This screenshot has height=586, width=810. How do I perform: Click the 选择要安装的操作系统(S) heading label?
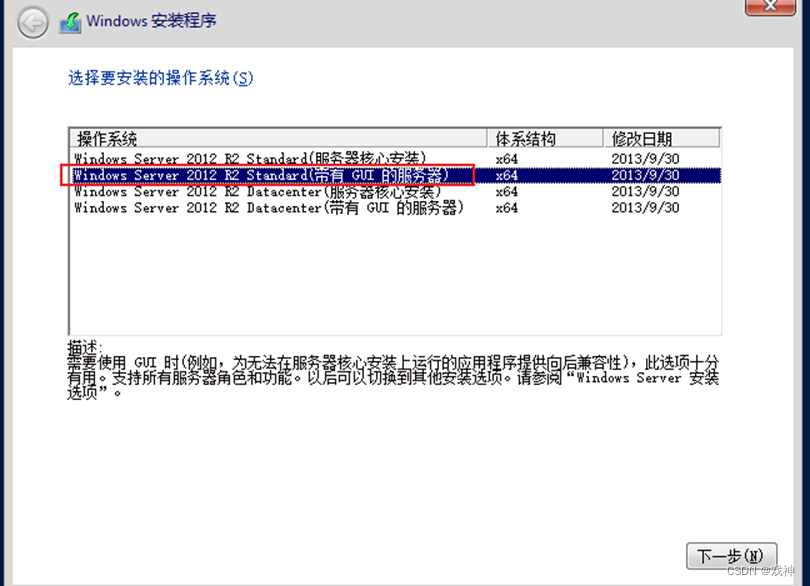click(x=161, y=78)
